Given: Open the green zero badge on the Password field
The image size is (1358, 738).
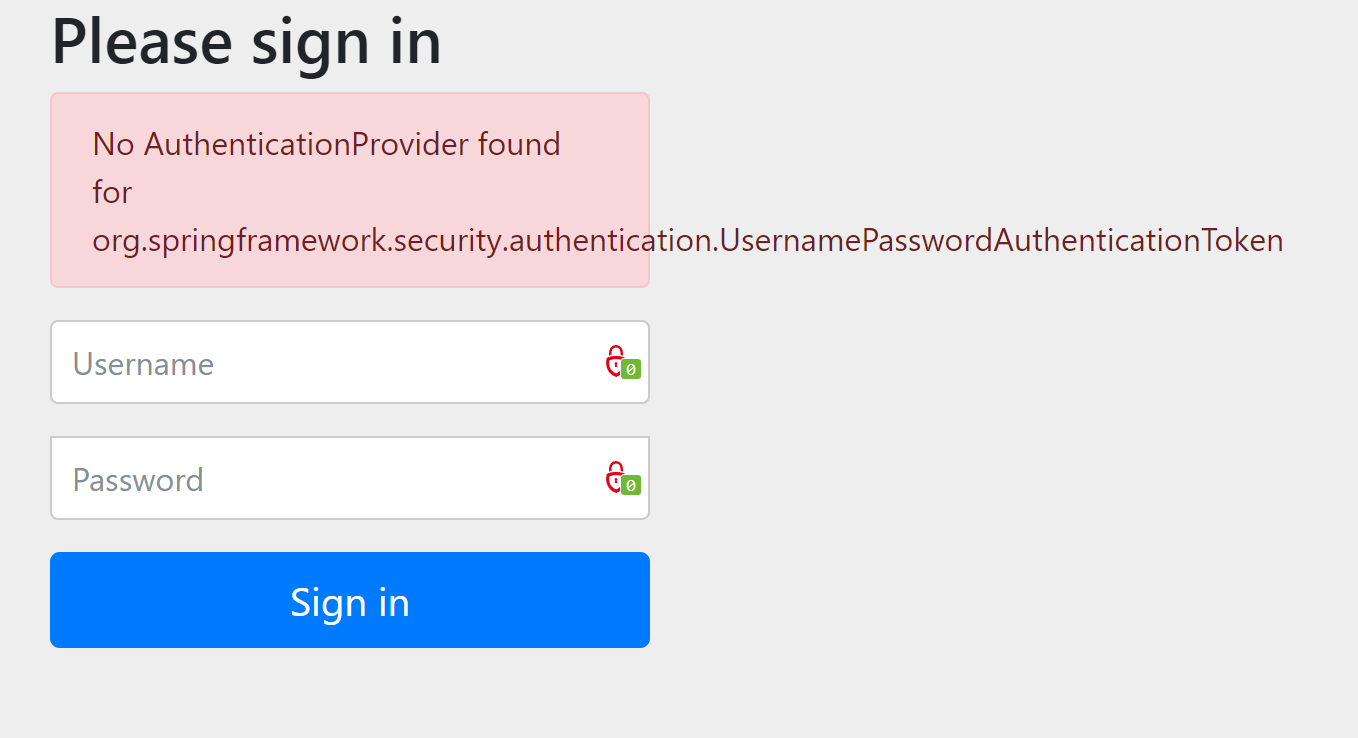Looking at the screenshot, I should click(629, 486).
